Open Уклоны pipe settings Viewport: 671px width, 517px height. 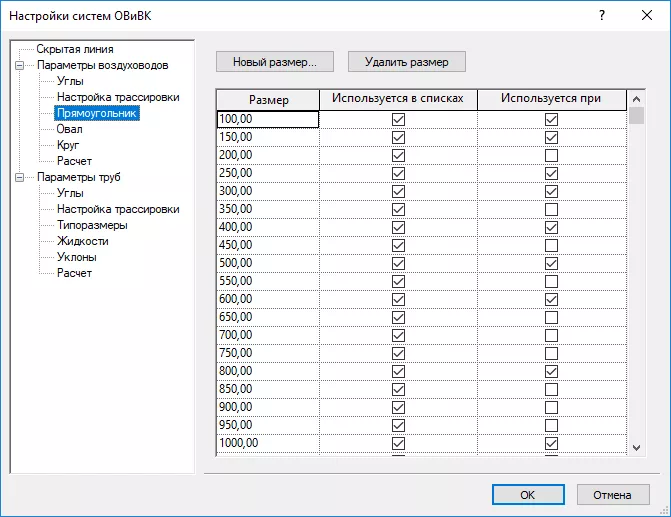pos(78,257)
